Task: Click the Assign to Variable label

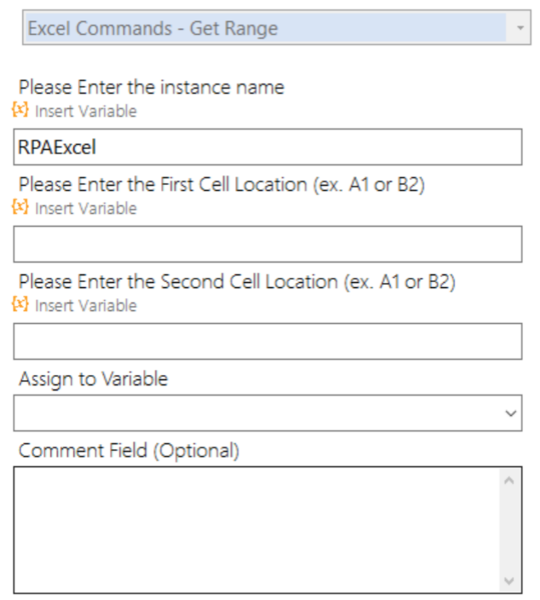Action: point(93,379)
